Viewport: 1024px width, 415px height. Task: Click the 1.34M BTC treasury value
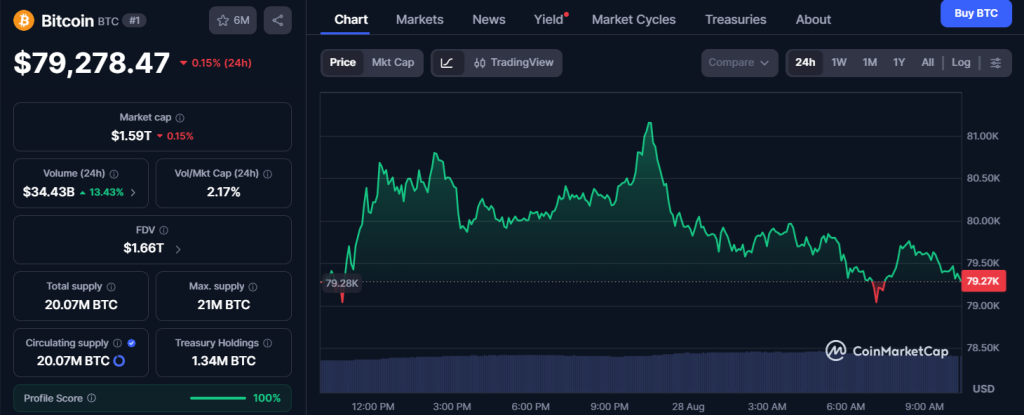point(223,361)
